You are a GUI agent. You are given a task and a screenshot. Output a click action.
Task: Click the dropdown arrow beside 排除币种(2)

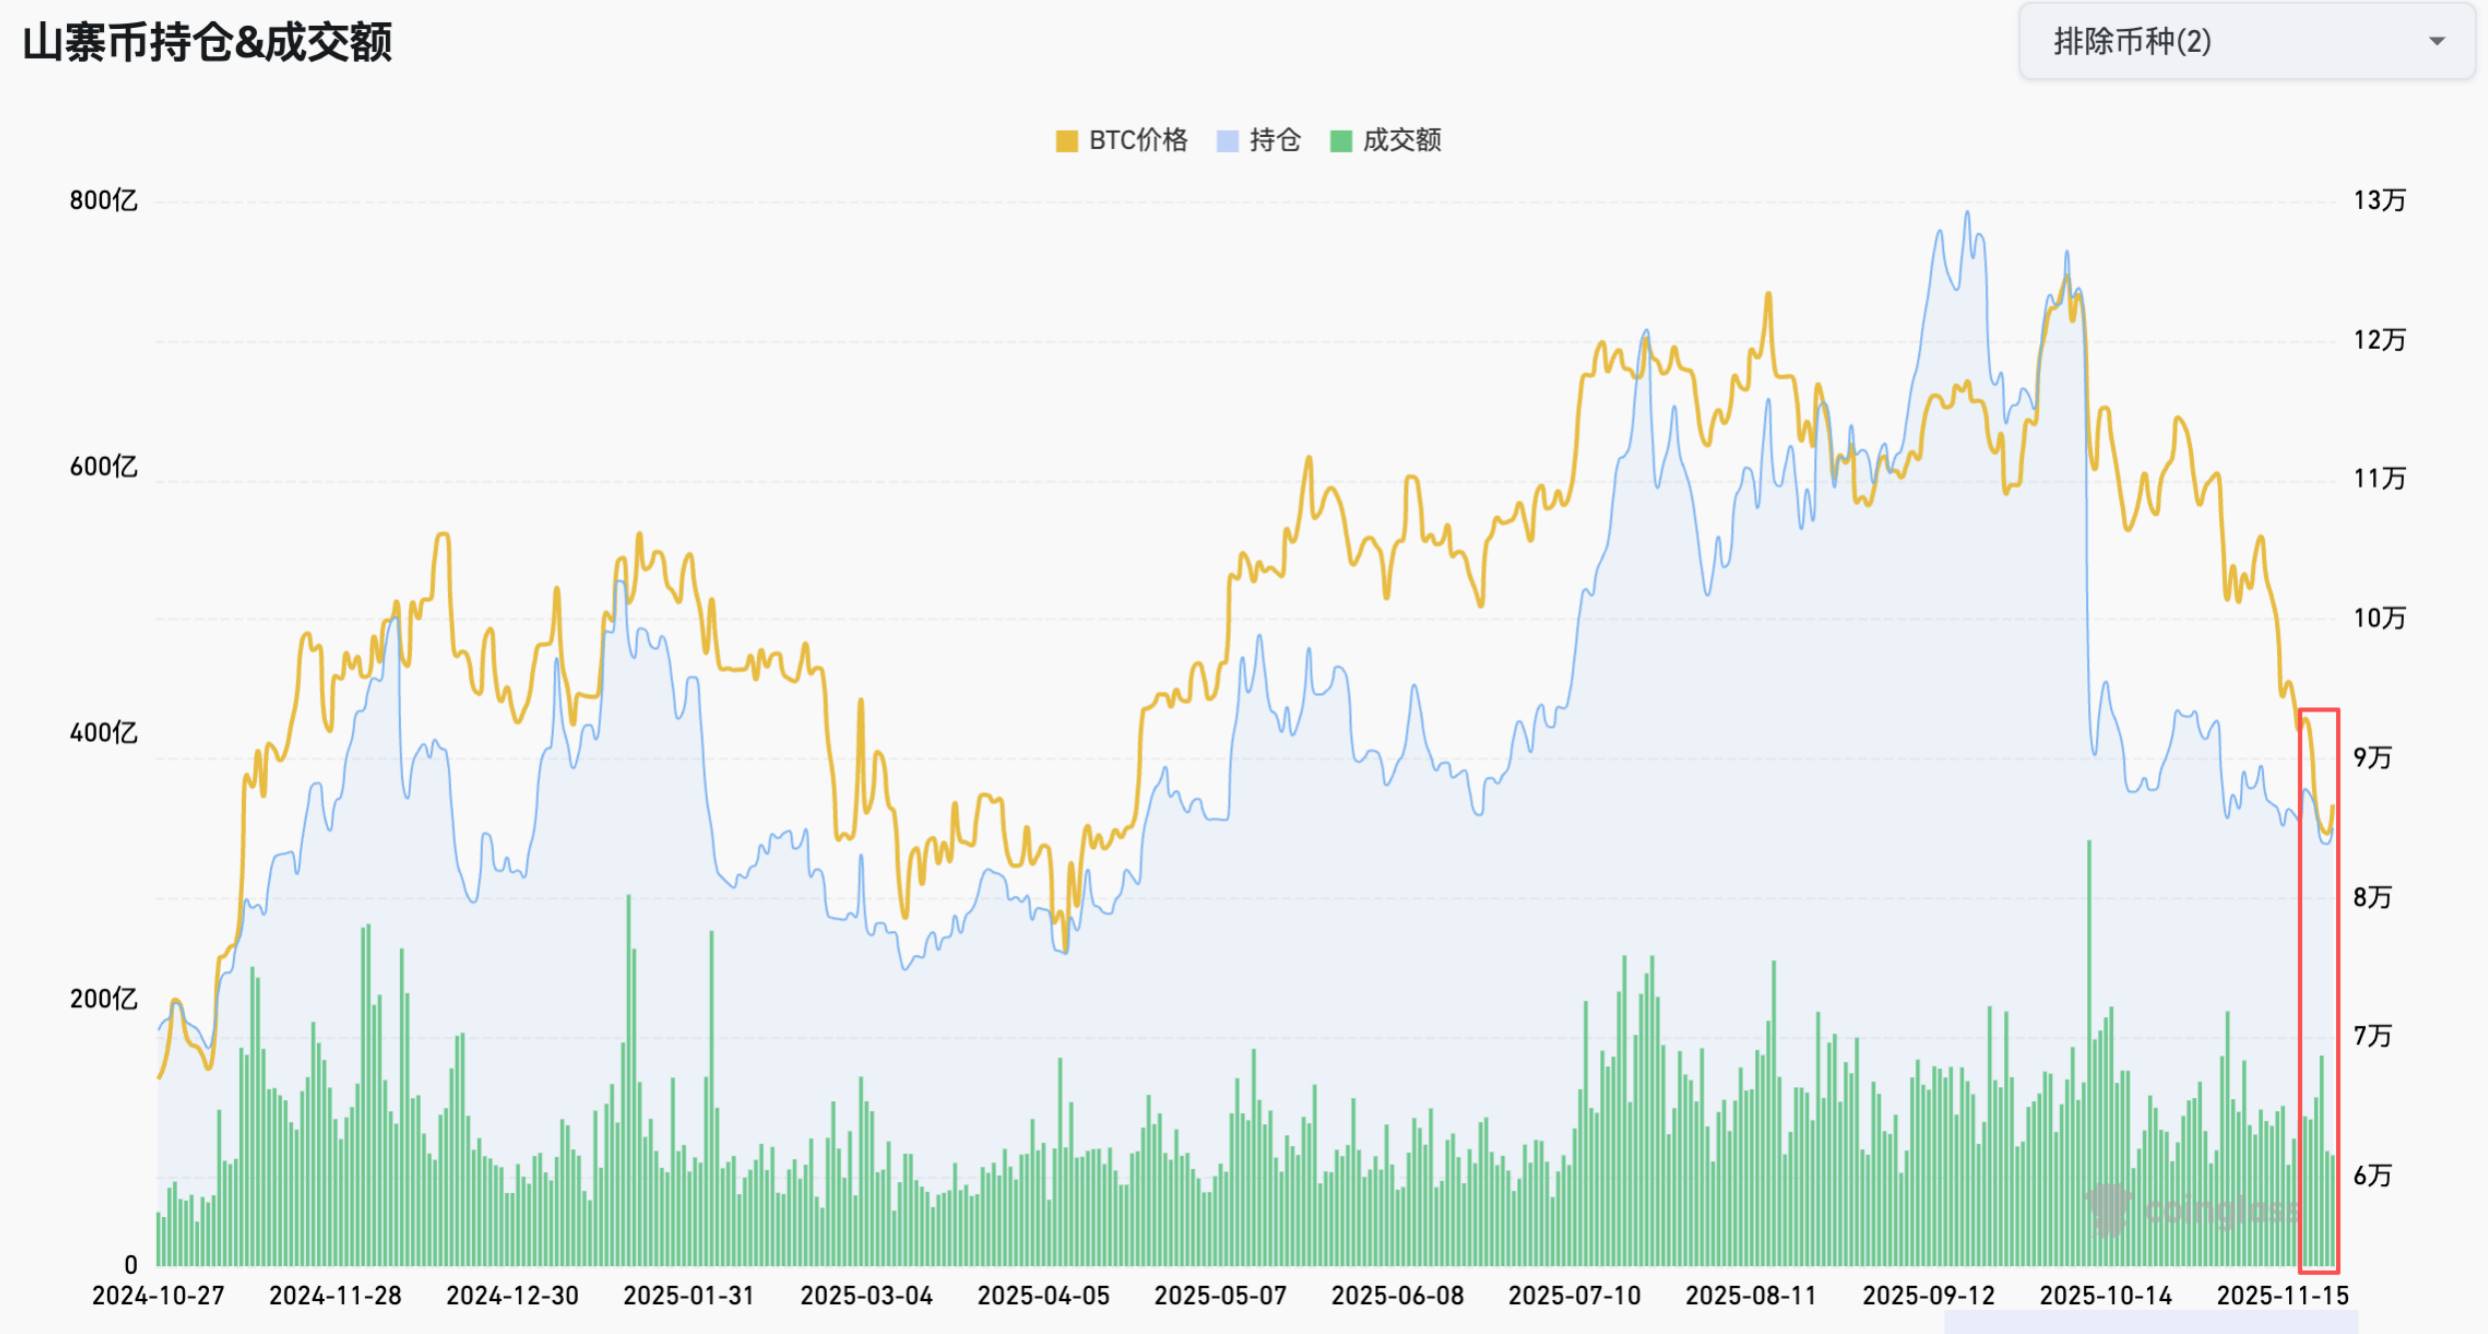point(2436,42)
